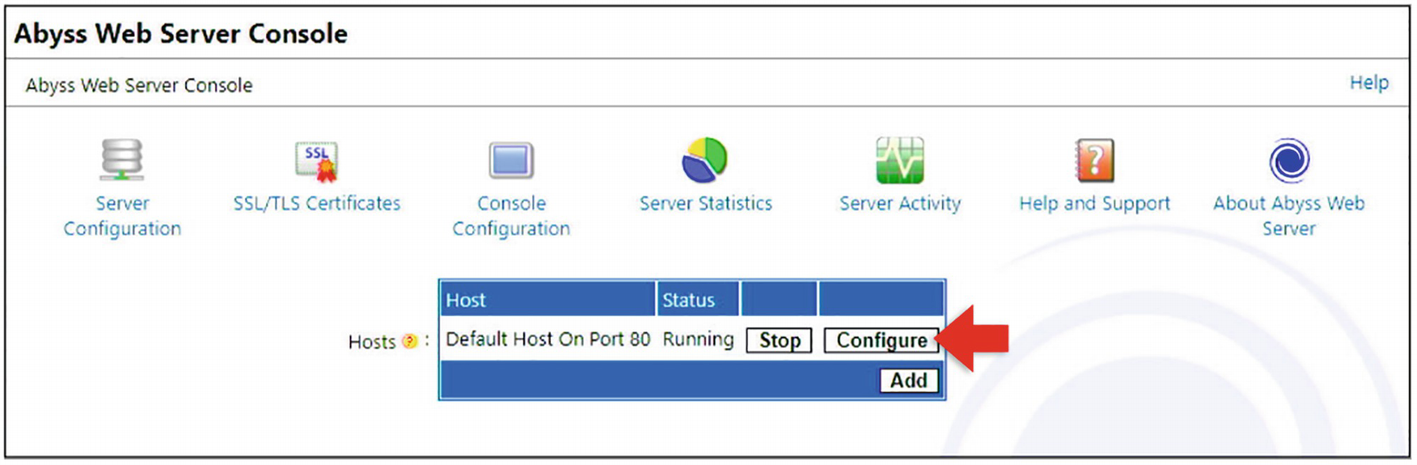Screen dimensions: 1417x465
Task: Open the Server Activity text link
Action: tap(899, 204)
